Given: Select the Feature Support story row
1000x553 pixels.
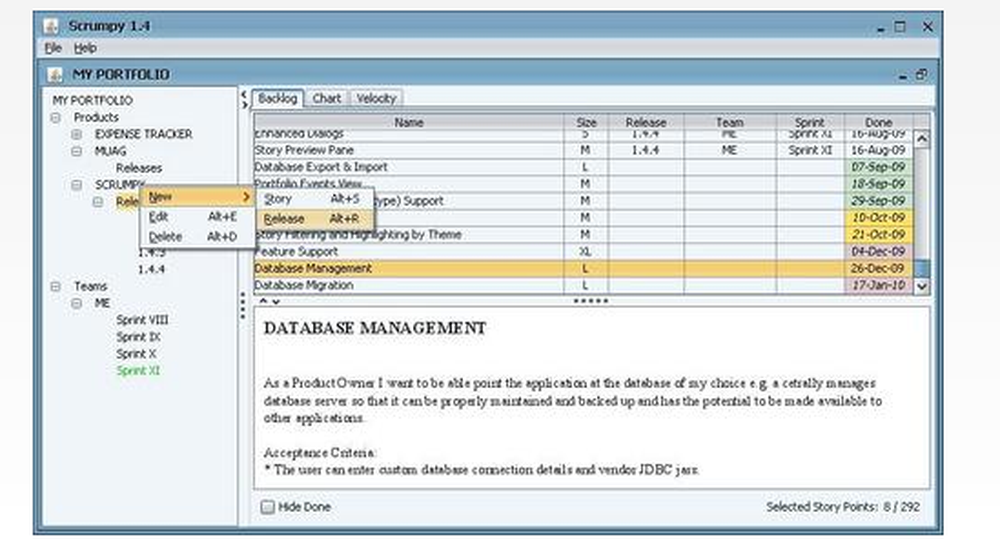Looking at the screenshot, I should point(584,252).
